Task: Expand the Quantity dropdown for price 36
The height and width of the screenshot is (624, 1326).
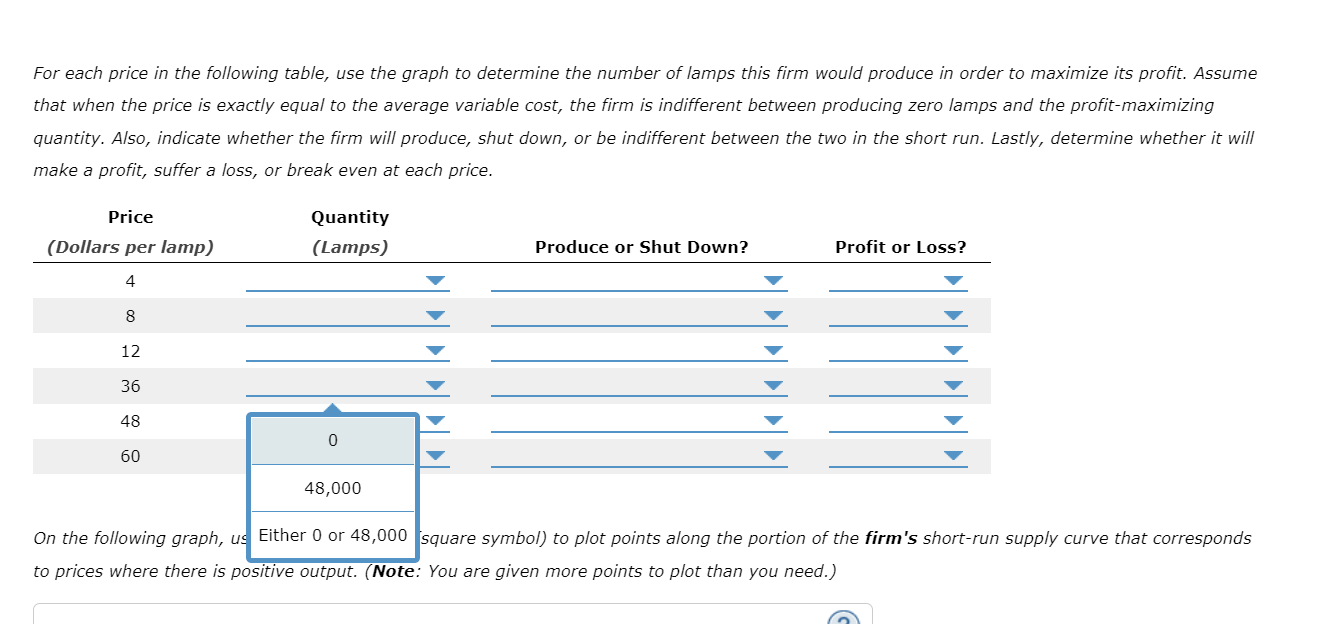Action: pyautogui.click(x=347, y=386)
